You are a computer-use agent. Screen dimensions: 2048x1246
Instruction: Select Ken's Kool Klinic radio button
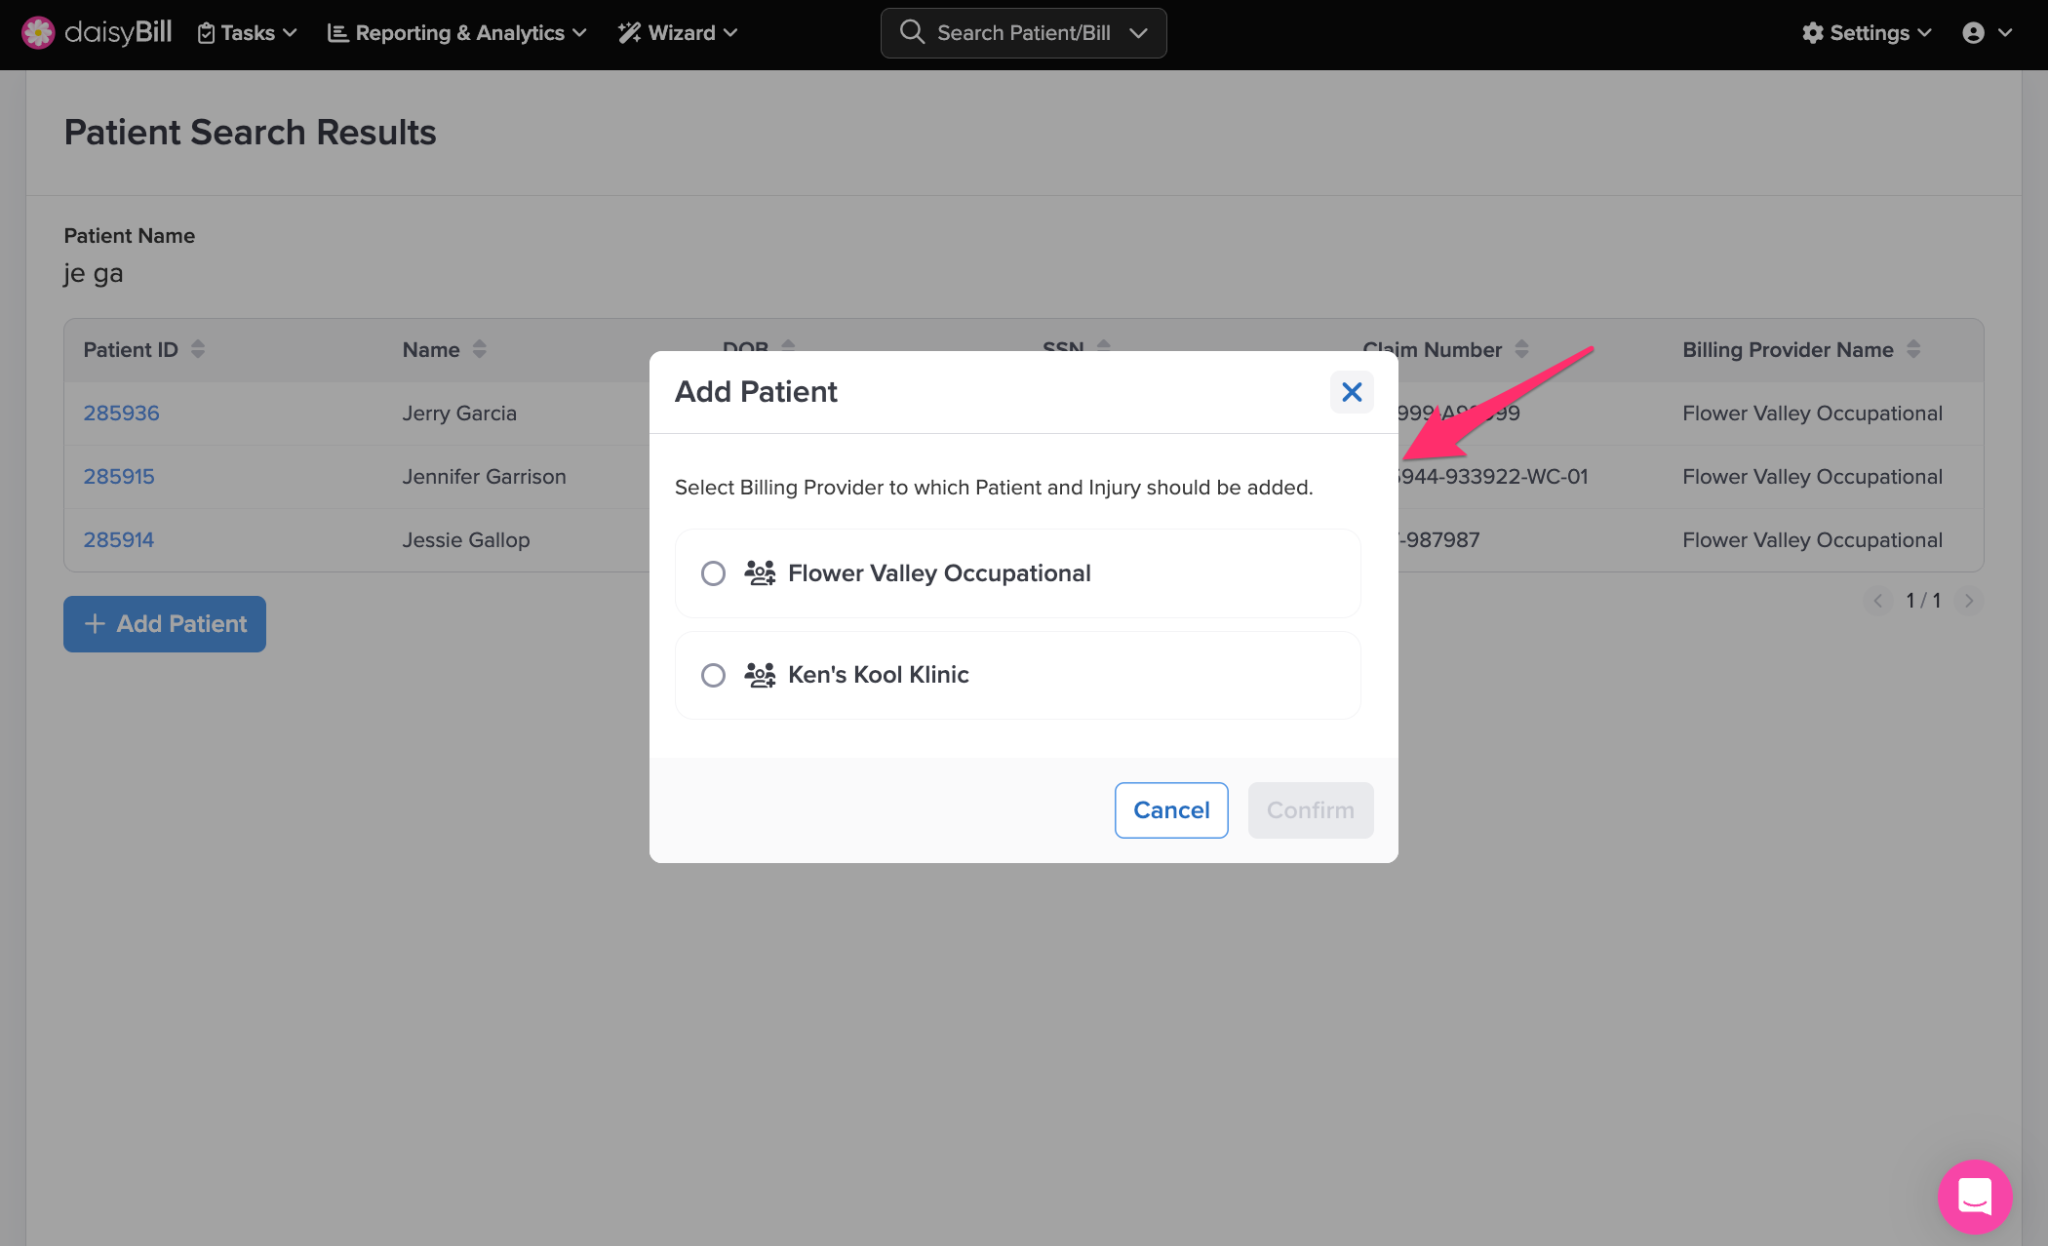click(713, 675)
